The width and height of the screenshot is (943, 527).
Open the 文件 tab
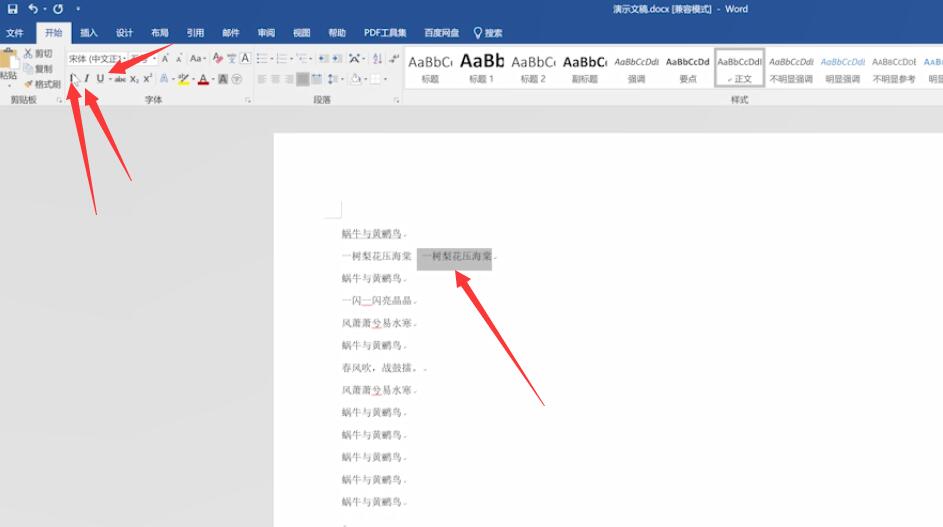(x=15, y=32)
